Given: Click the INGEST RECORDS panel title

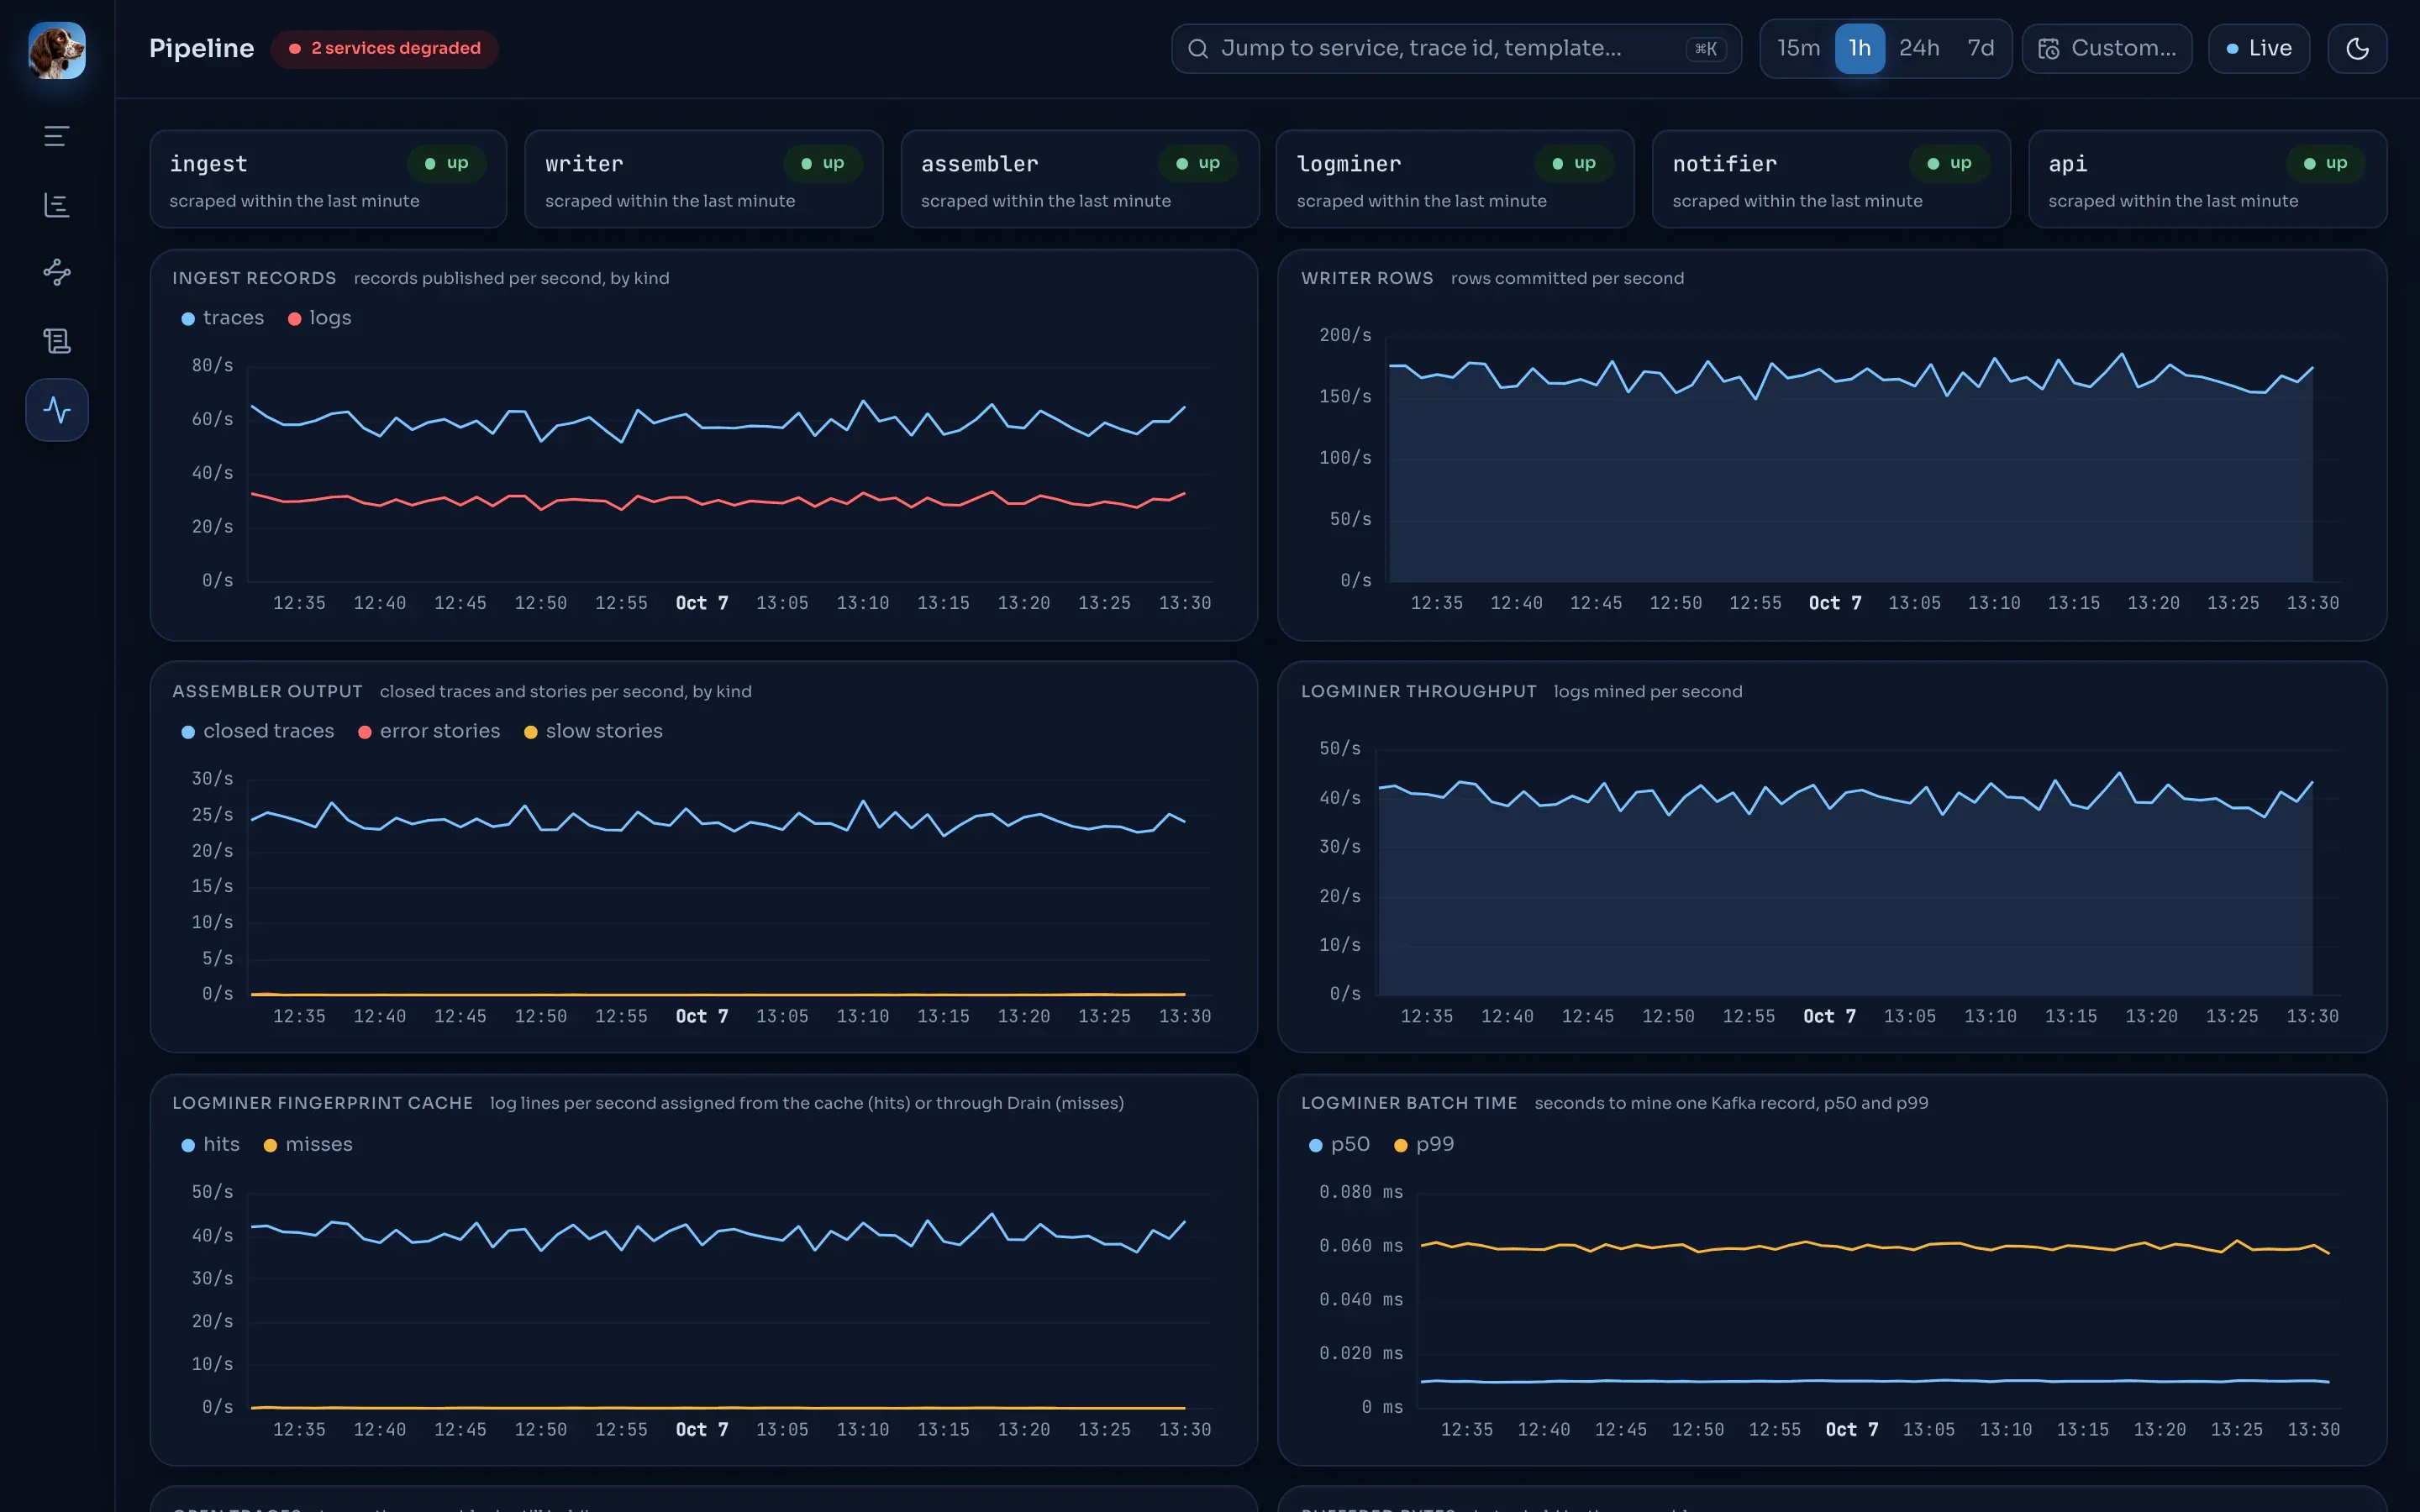Looking at the screenshot, I should point(254,278).
